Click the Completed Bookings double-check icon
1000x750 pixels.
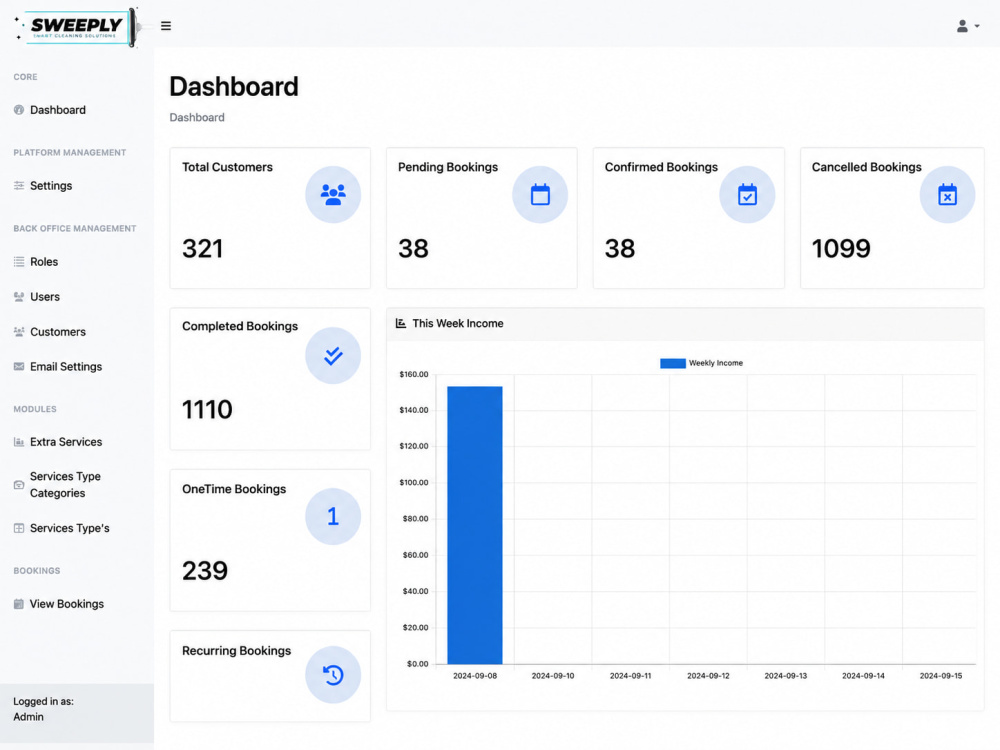[x=333, y=355]
